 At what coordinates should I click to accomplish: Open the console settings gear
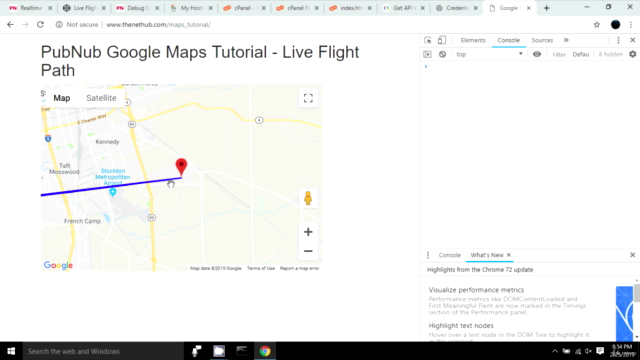click(x=633, y=54)
